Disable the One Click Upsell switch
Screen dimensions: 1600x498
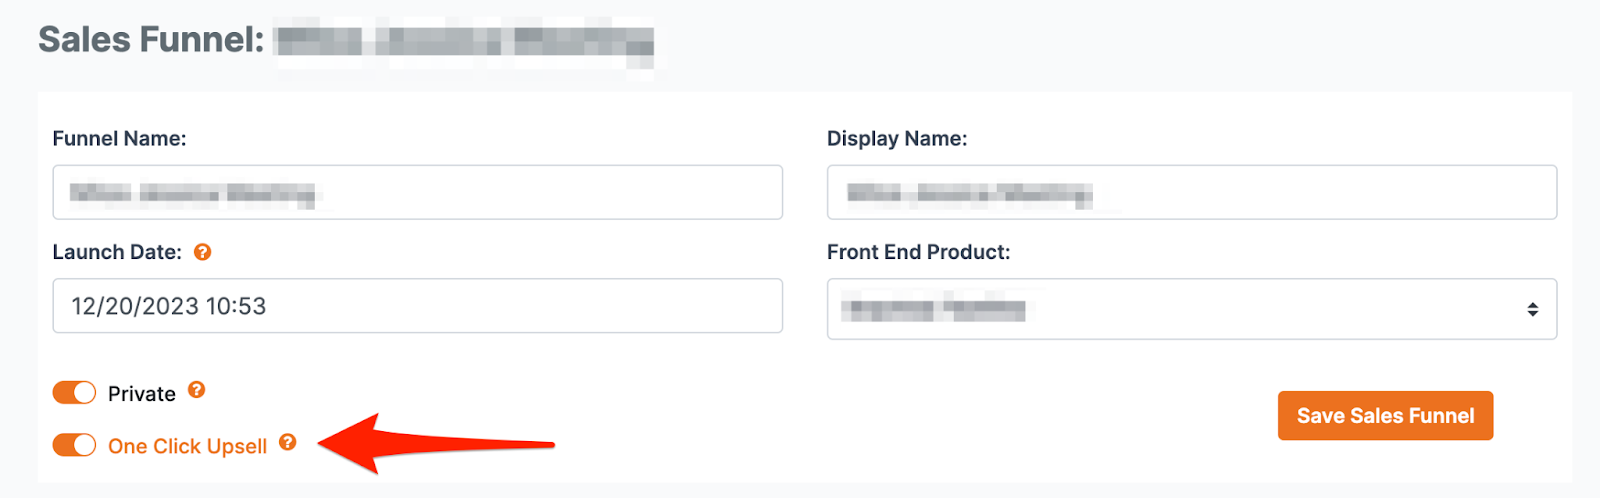tap(74, 445)
